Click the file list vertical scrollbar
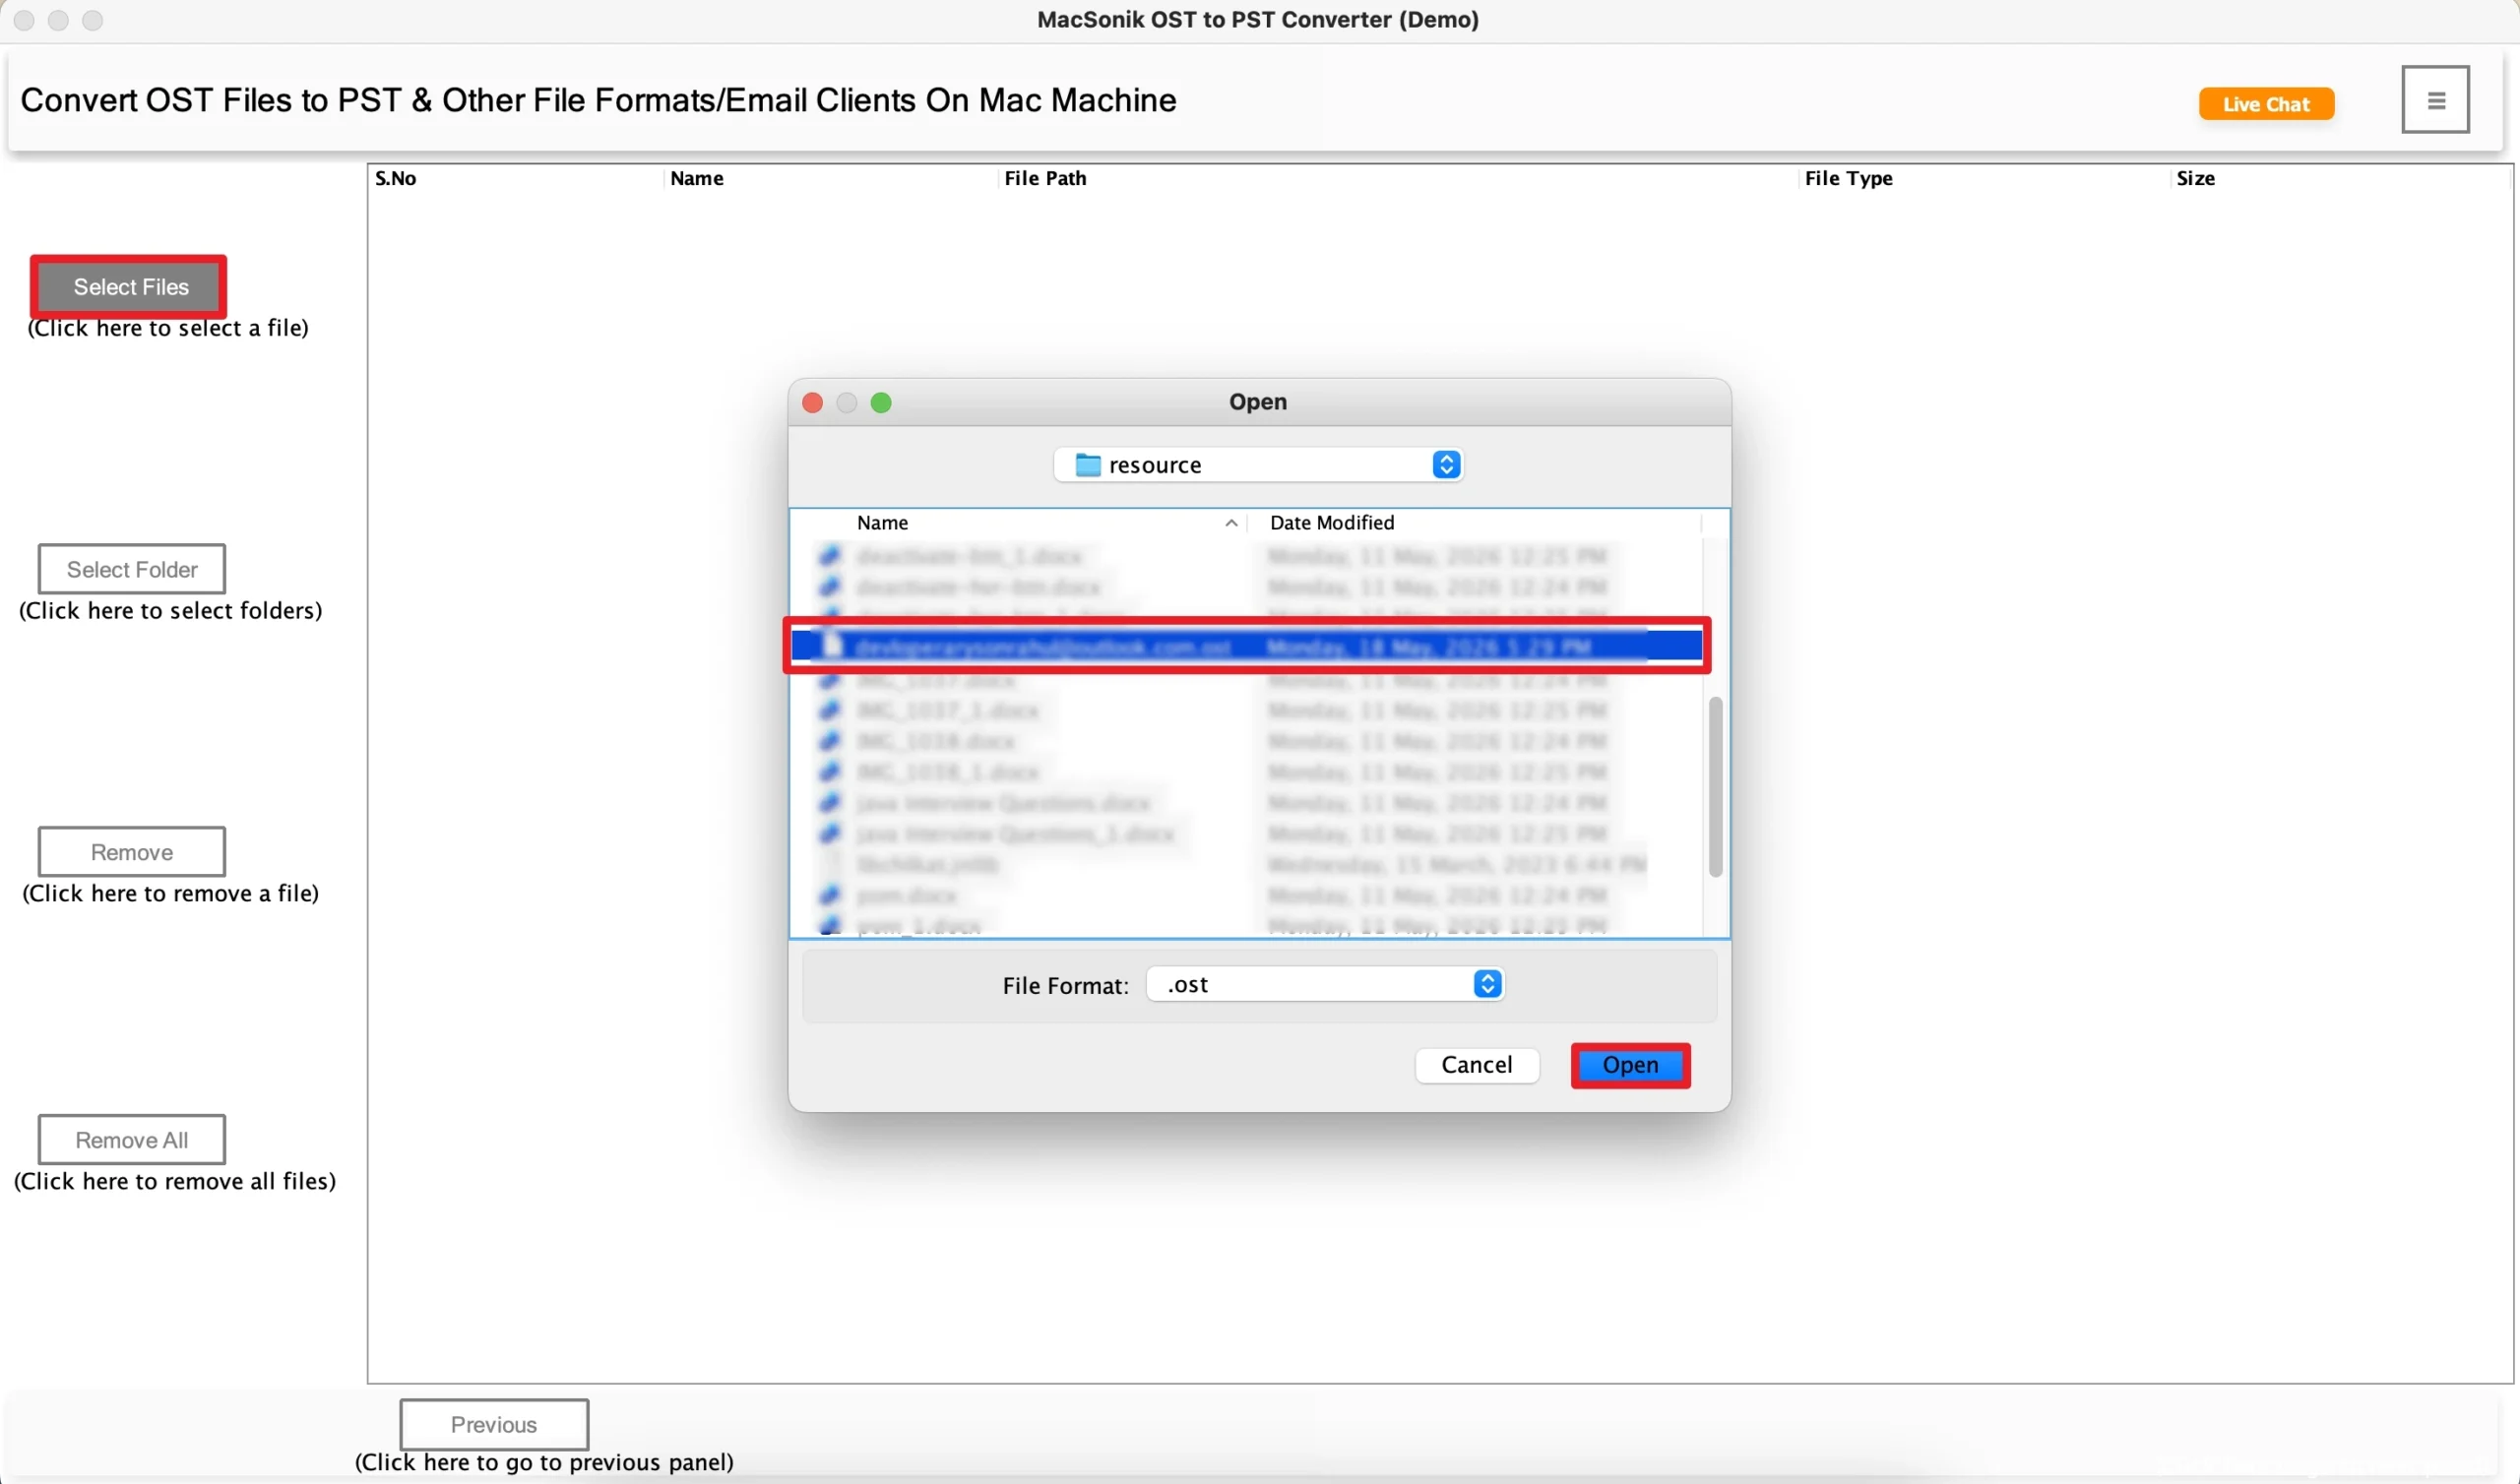Image resolution: width=2520 pixels, height=1484 pixels. tap(1715, 787)
